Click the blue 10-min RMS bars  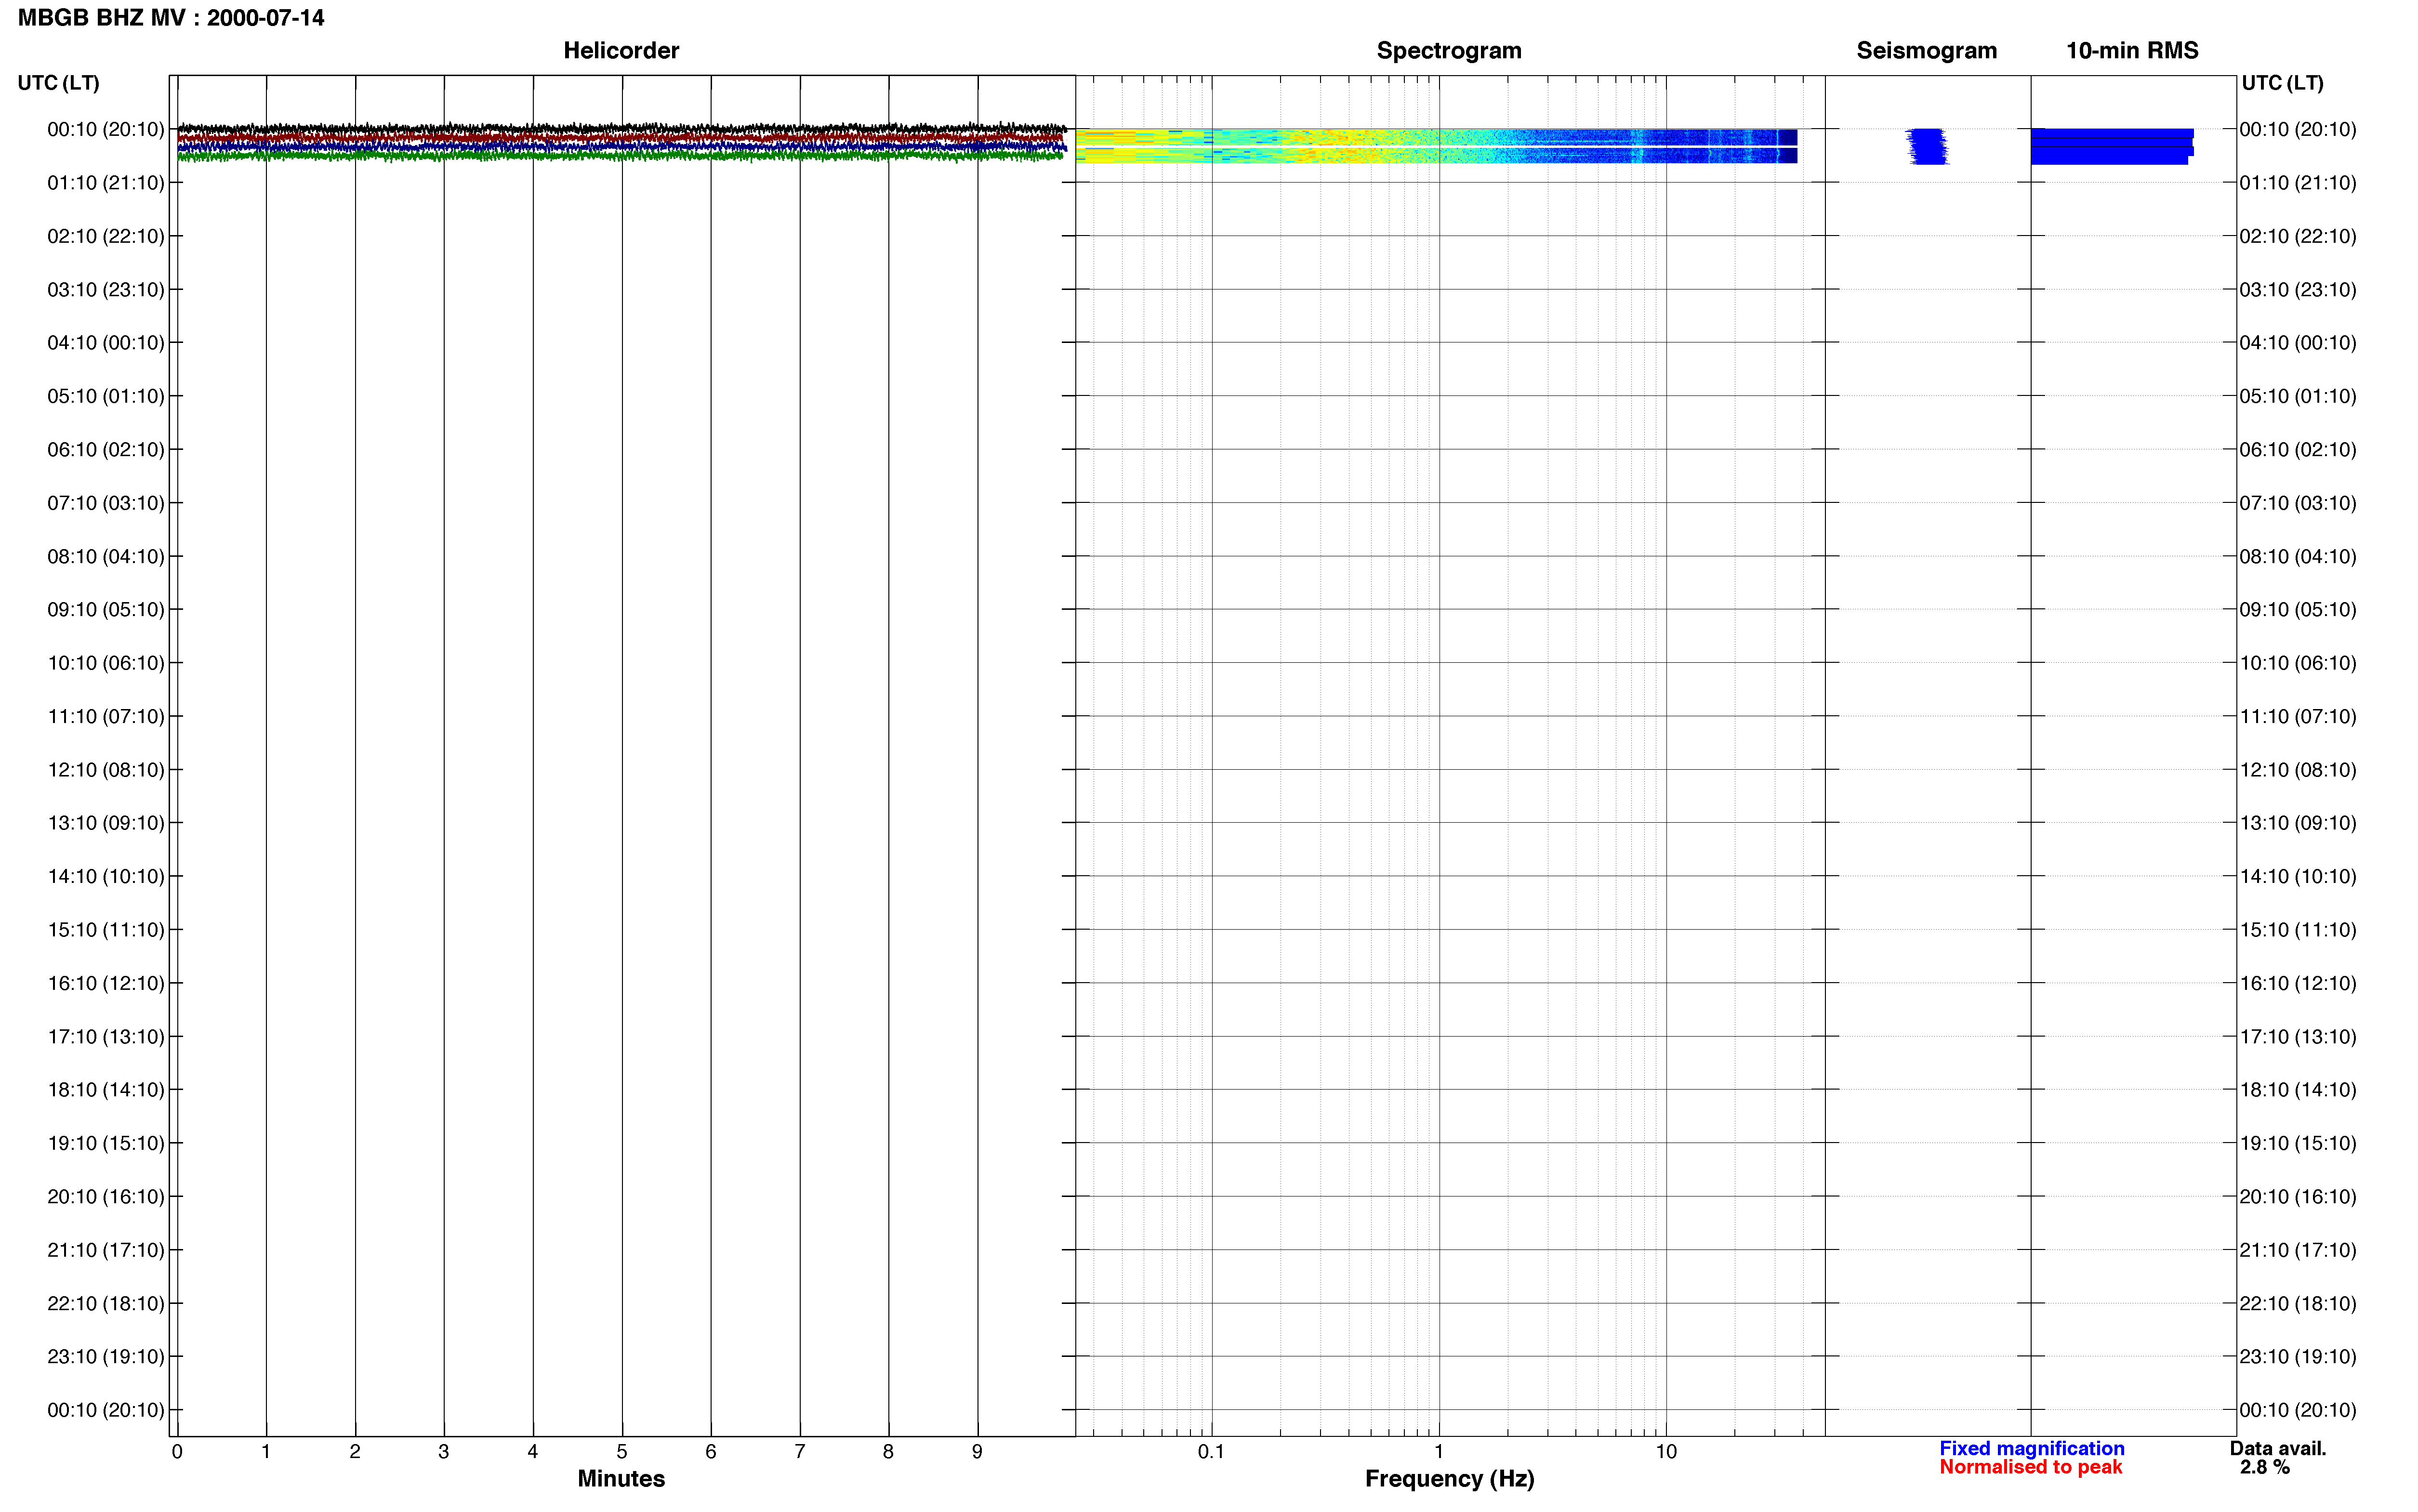pos(2112,146)
